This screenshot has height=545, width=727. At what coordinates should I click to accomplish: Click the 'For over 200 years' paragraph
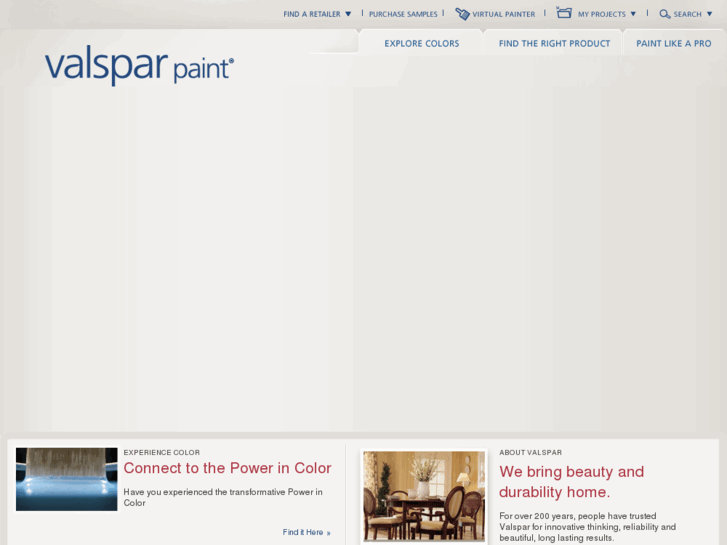pos(587,527)
